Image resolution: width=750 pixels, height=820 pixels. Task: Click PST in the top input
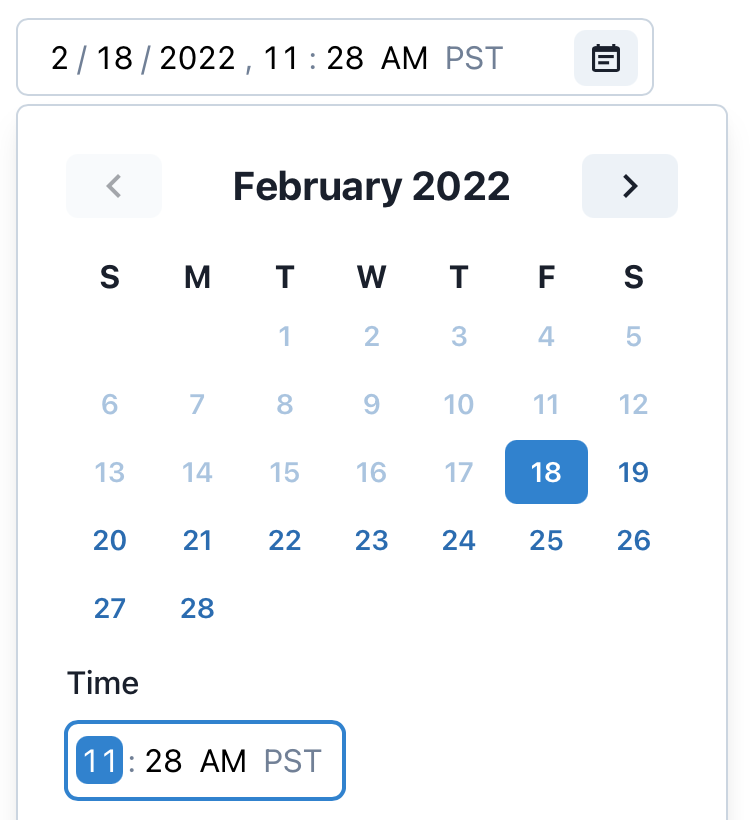coord(473,58)
